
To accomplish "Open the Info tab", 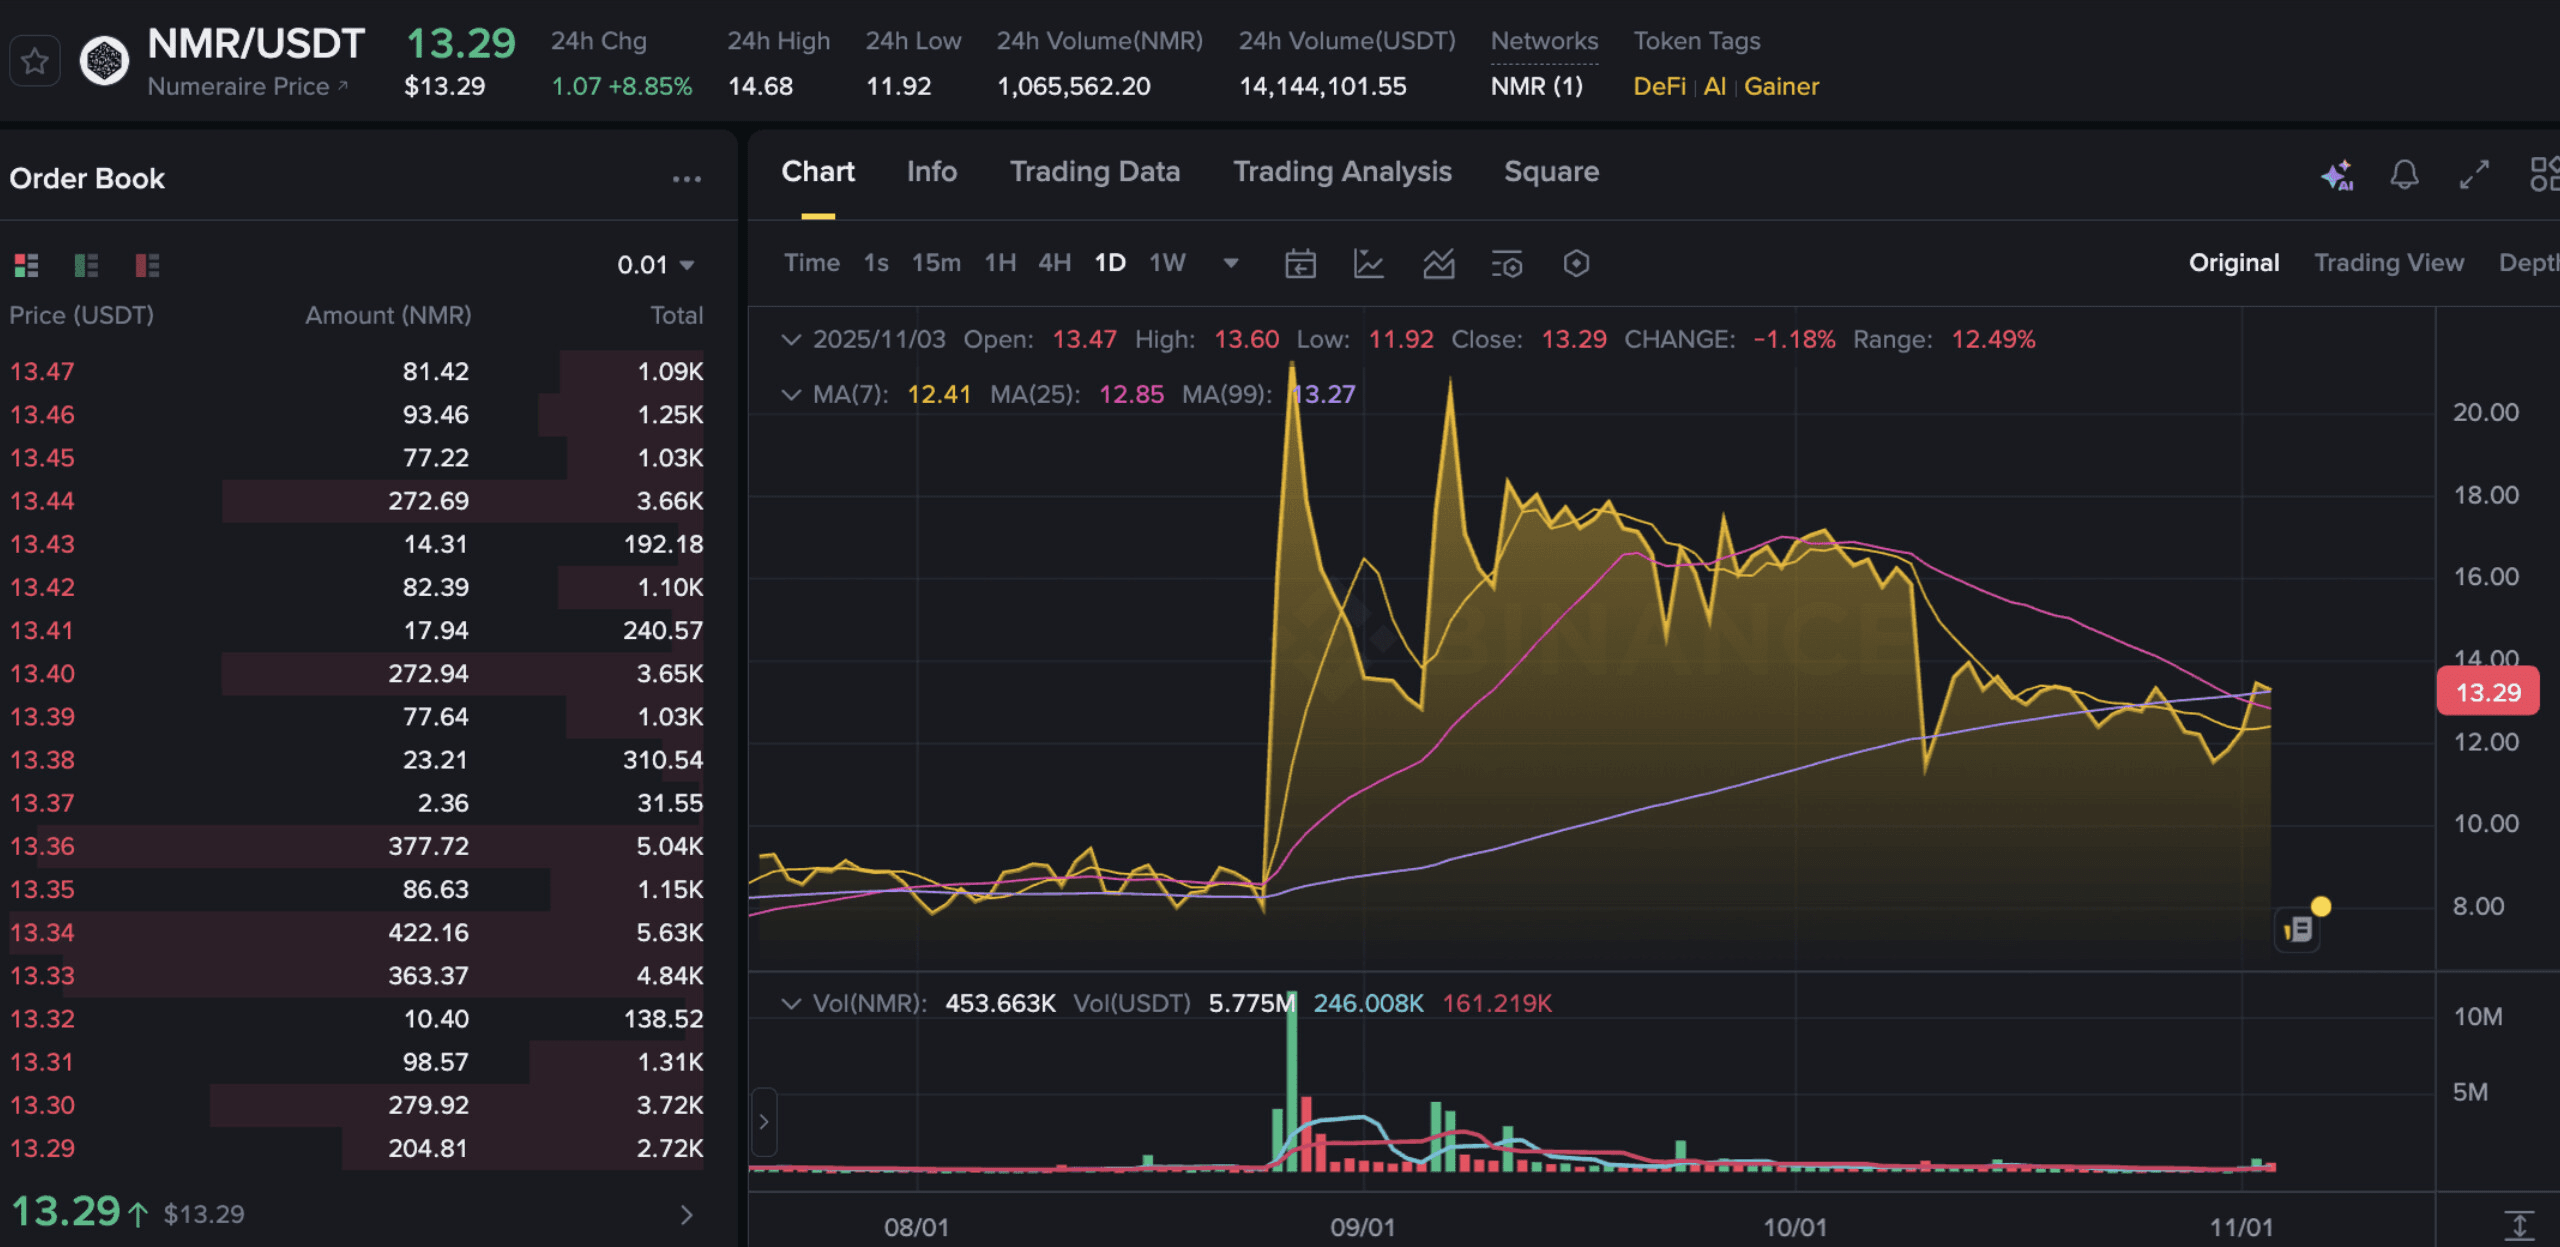I will pyautogui.click(x=931, y=172).
